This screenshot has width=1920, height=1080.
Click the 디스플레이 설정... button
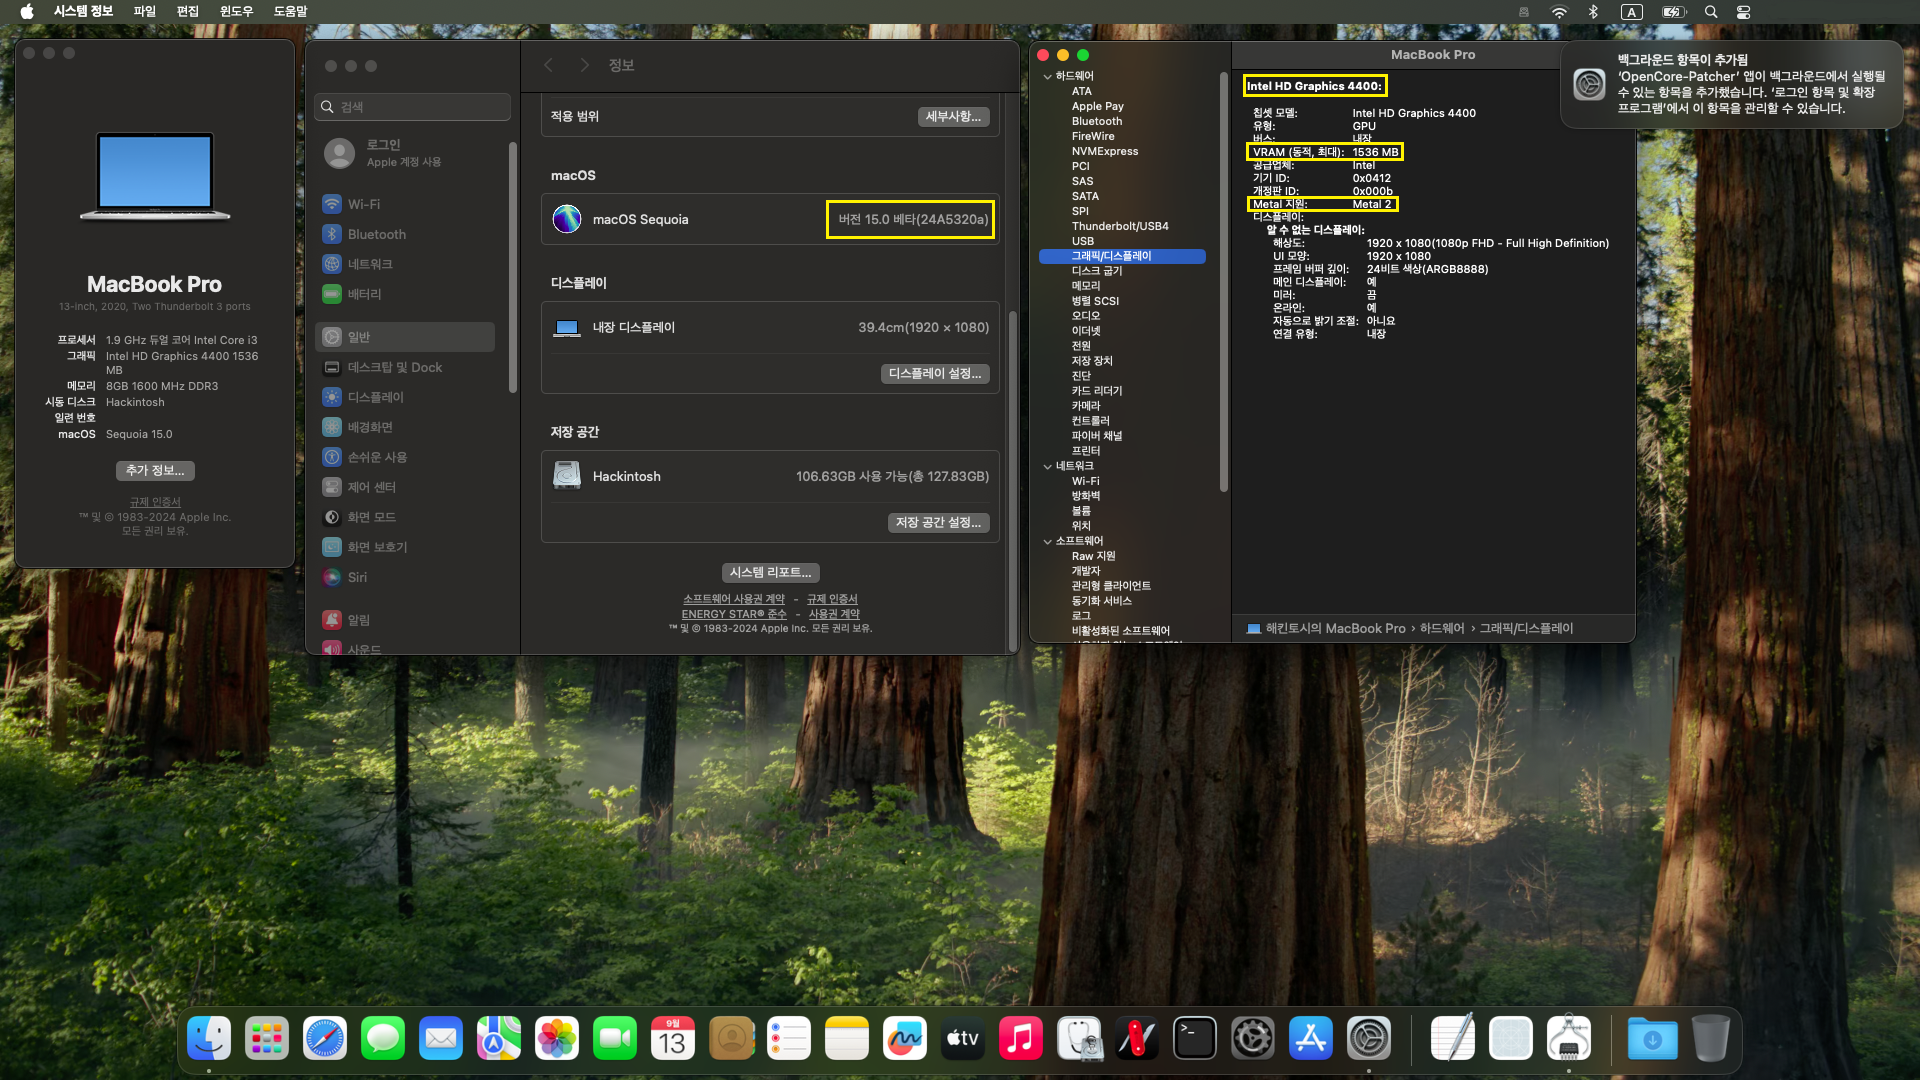(x=935, y=373)
